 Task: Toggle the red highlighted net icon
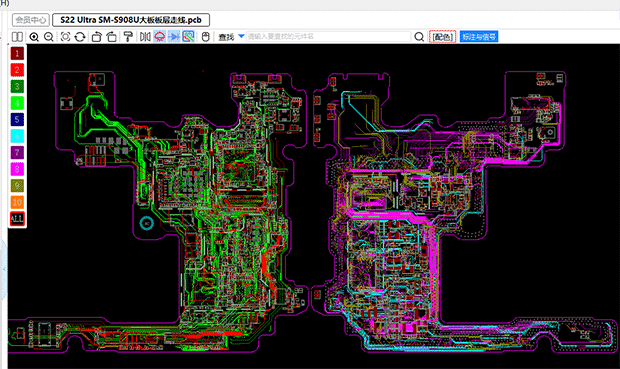(x=160, y=37)
